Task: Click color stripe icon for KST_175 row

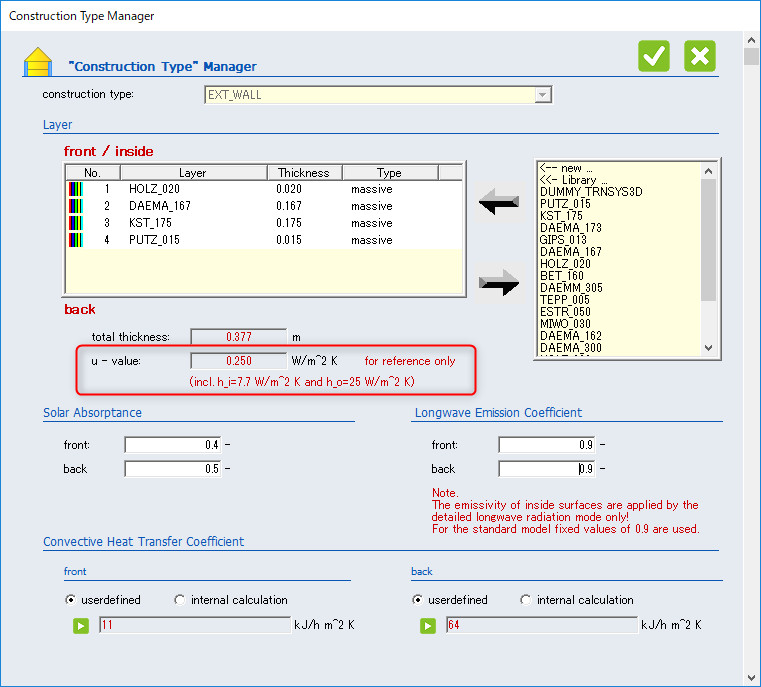Action: [76, 223]
